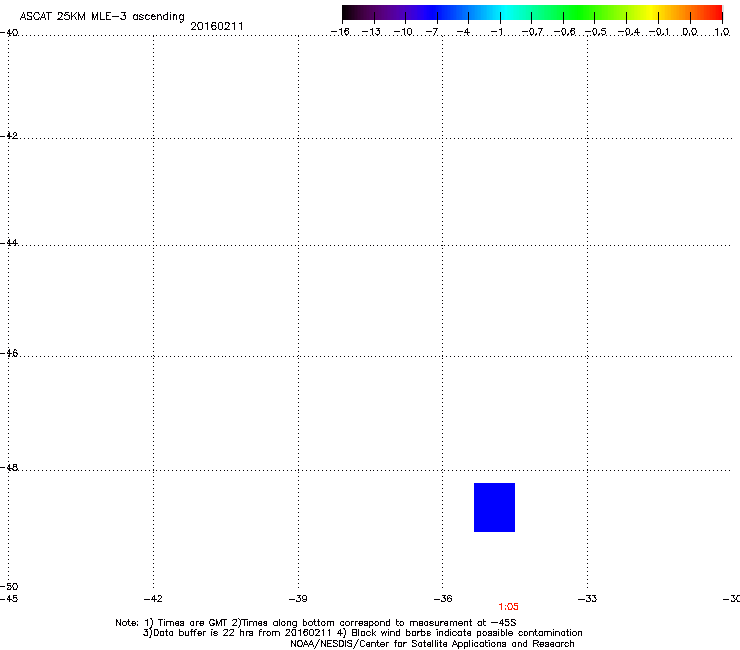Click the -0.1 color scale label

coord(659,32)
